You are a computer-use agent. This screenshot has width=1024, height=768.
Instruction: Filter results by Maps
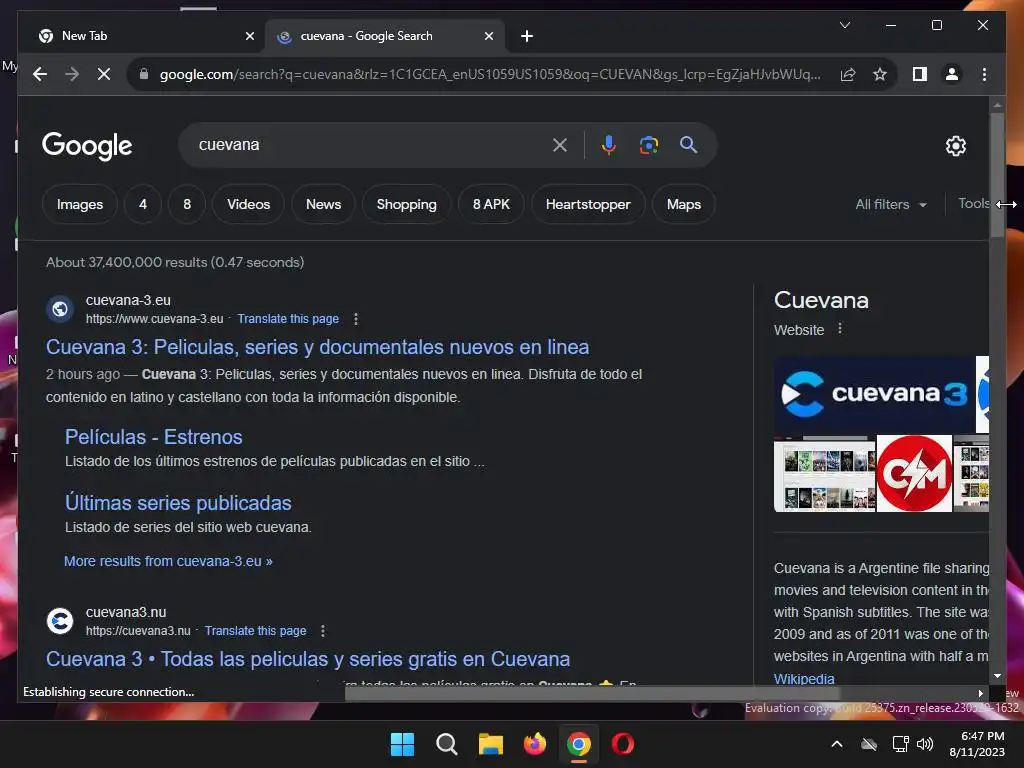tap(684, 204)
